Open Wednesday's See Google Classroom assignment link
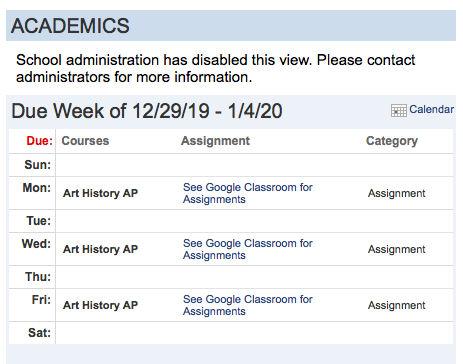 (x=248, y=249)
